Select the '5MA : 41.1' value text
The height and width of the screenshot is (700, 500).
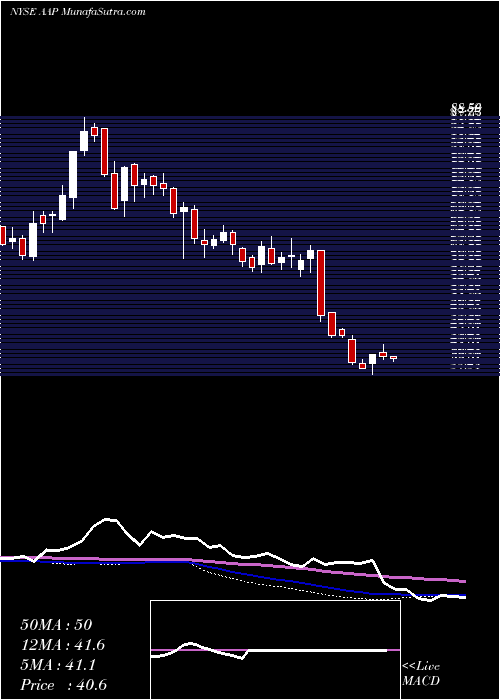pos(58,665)
